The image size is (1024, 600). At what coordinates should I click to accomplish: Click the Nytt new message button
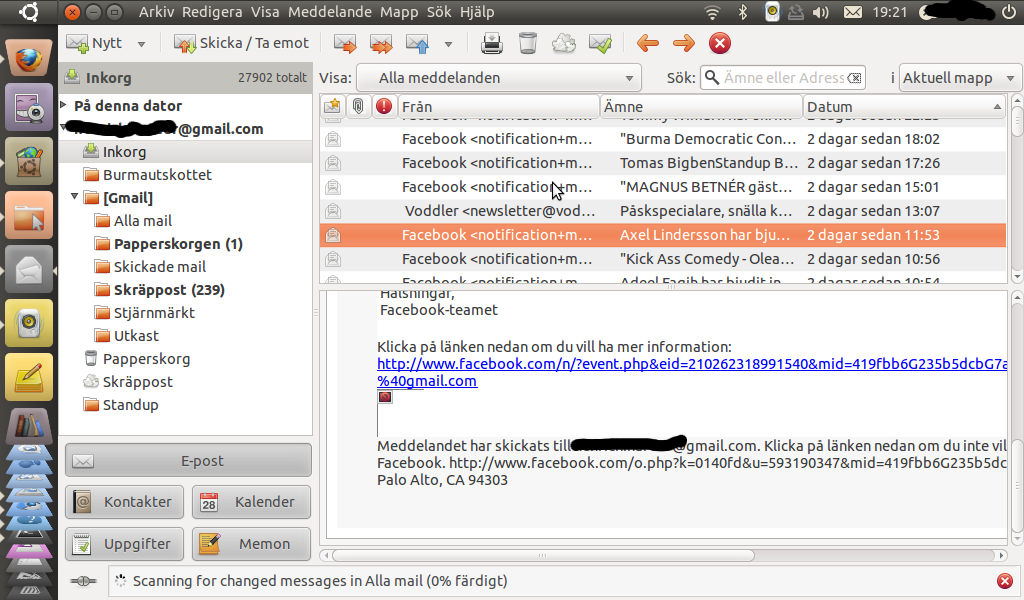(x=95, y=43)
